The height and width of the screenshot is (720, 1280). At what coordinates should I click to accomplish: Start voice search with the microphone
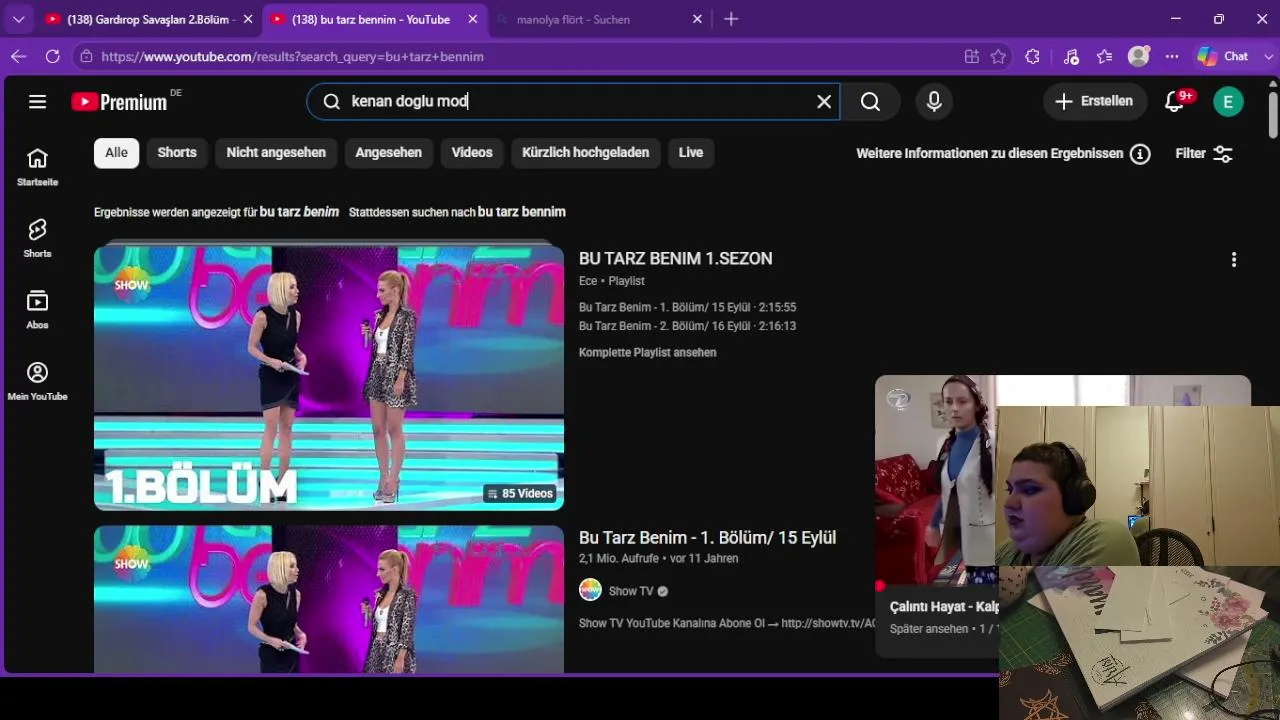coord(934,101)
